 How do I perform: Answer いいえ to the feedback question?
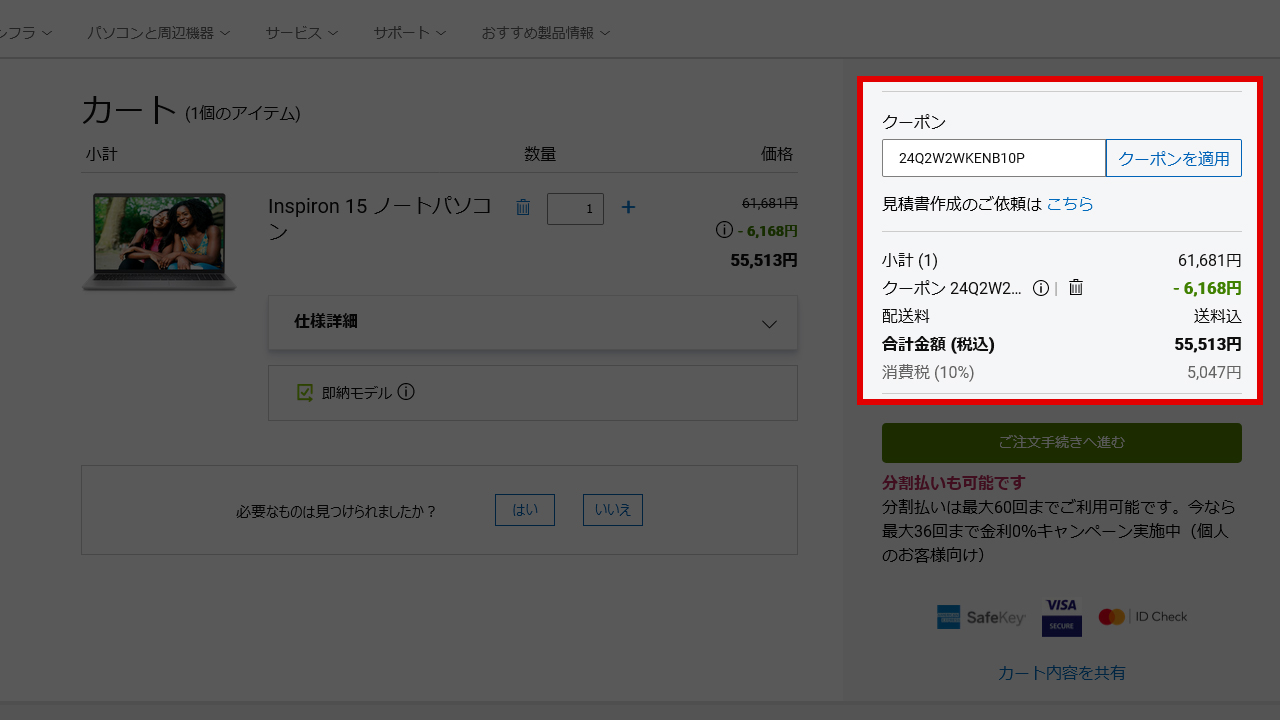[x=613, y=510]
